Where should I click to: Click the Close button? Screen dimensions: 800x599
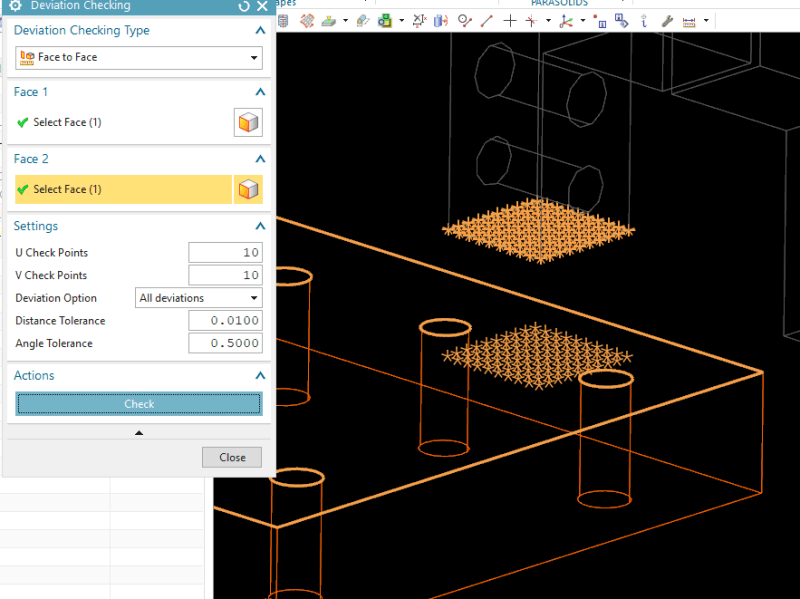click(232, 457)
